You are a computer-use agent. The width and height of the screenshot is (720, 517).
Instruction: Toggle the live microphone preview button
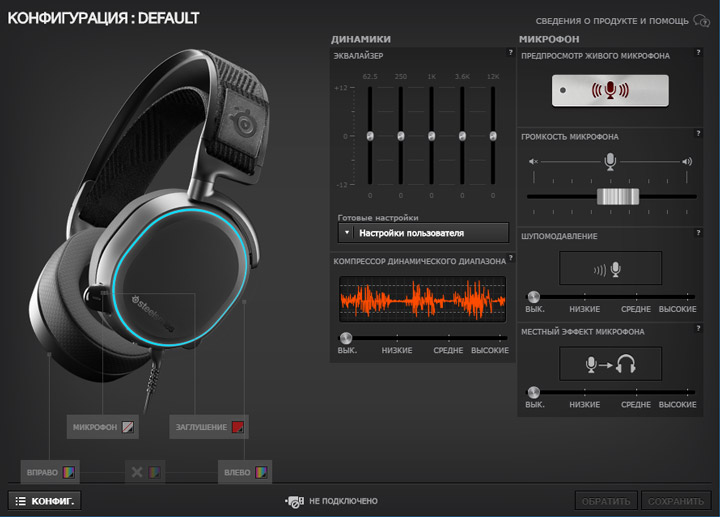tap(610, 90)
